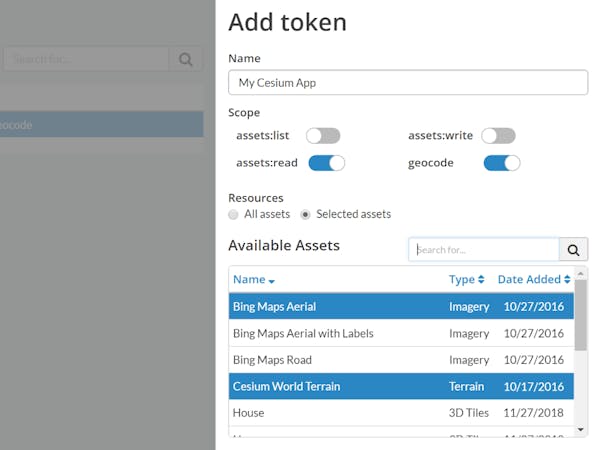Select the Bing Maps Road asset
Viewport: 600px width, 450px height.
point(401,360)
